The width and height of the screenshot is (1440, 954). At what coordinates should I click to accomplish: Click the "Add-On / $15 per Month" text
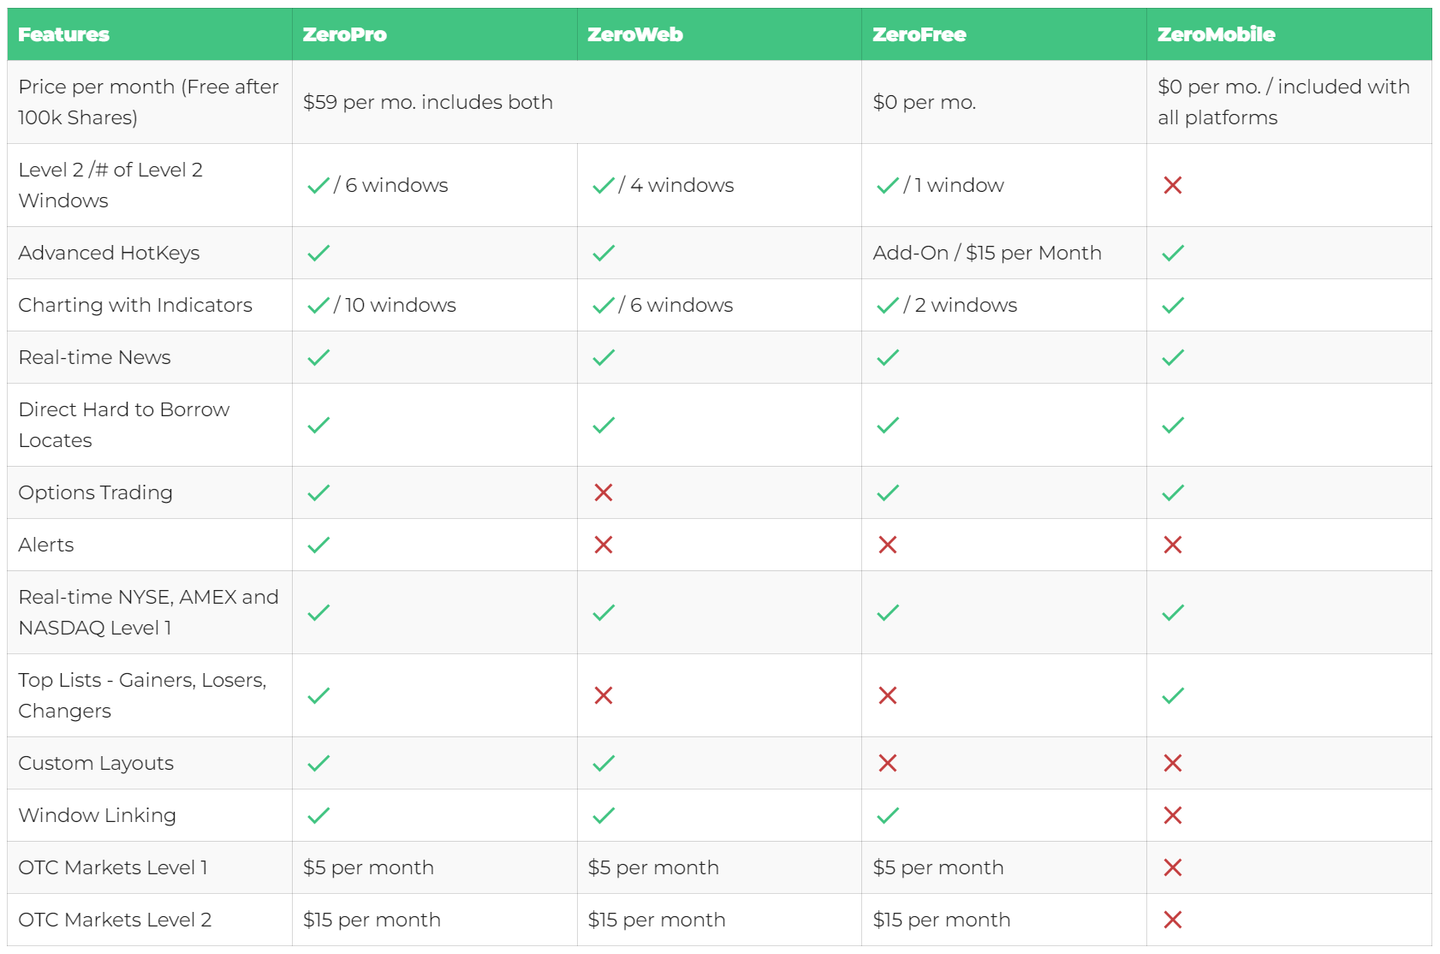click(987, 253)
